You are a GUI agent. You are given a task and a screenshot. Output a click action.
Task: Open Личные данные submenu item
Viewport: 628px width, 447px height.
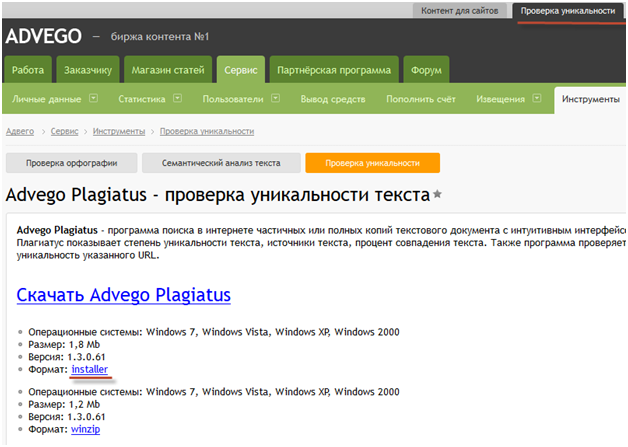[x=46, y=99]
